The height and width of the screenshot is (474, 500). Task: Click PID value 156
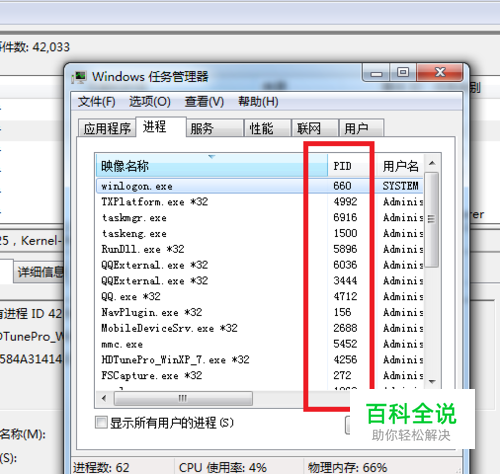[342, 312]
